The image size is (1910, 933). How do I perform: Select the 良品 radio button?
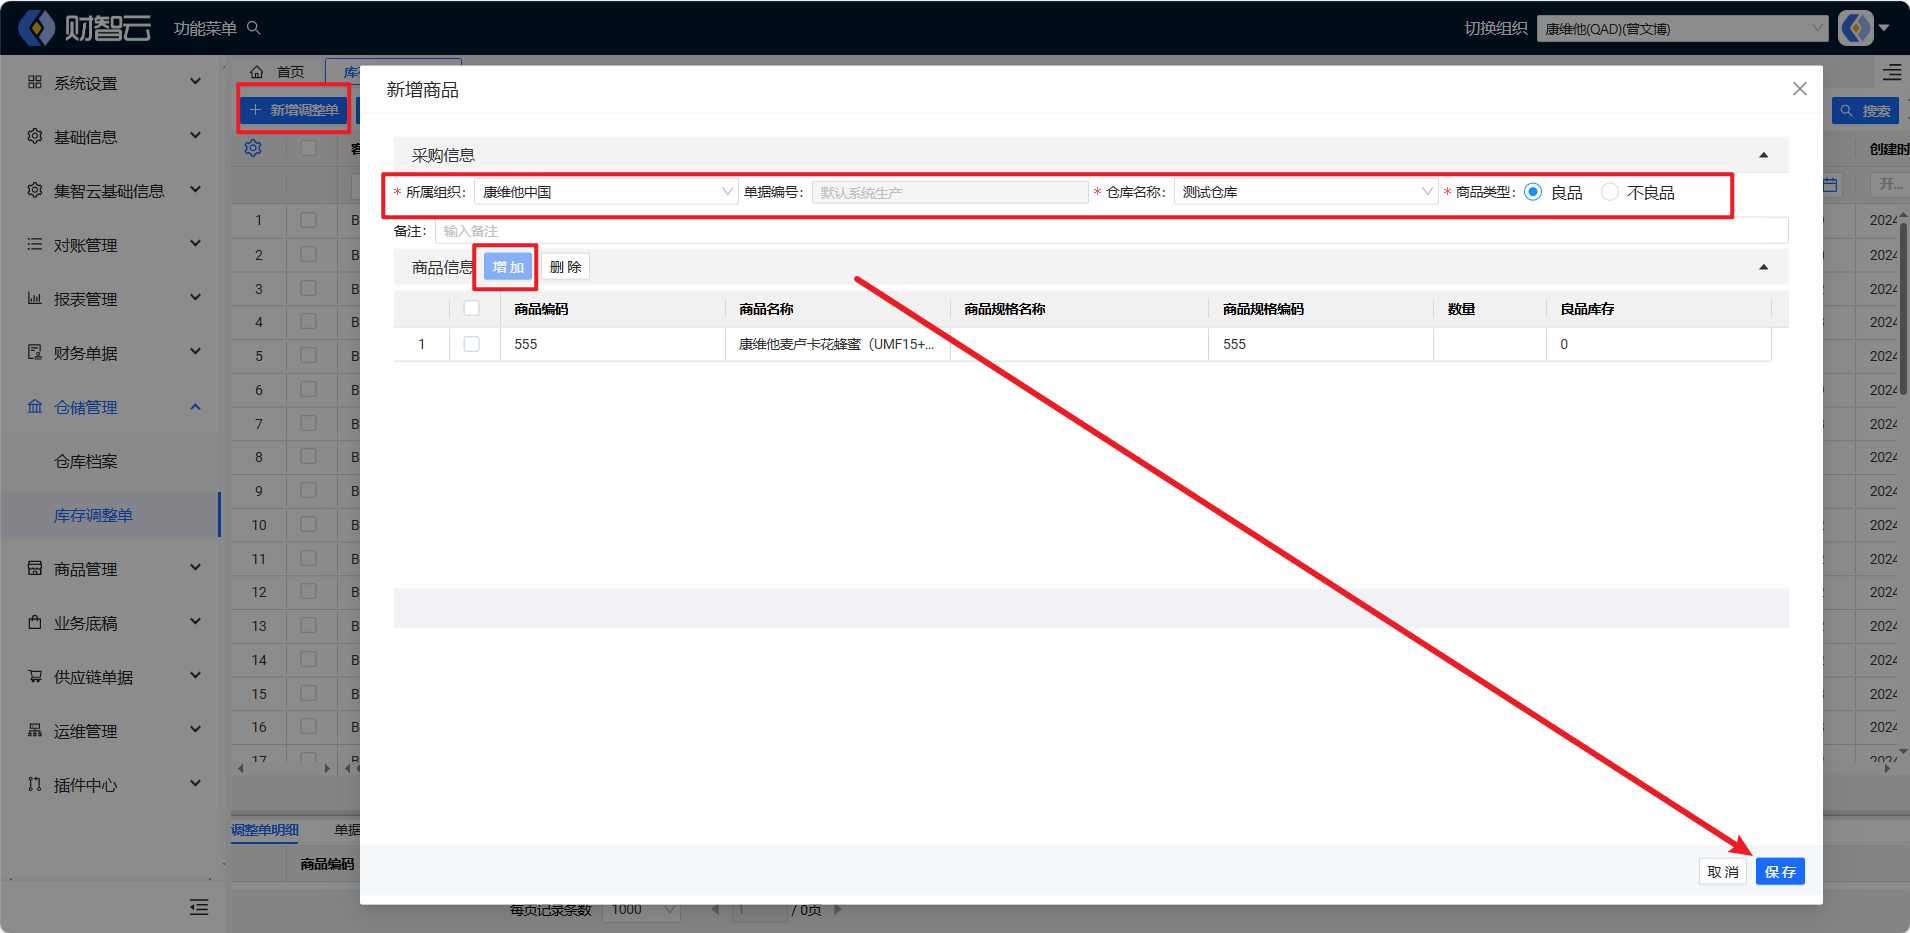[x=1533, y=192]
